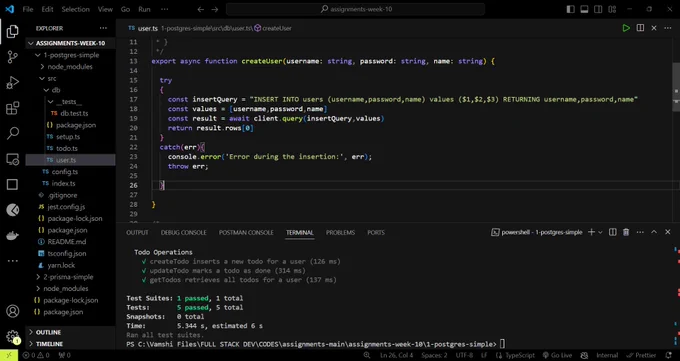Viewport: 680px width, 361px height.
Task: Switch to the PROBLEMS tab
Action: pyautogui.click(x=340, y=233)
